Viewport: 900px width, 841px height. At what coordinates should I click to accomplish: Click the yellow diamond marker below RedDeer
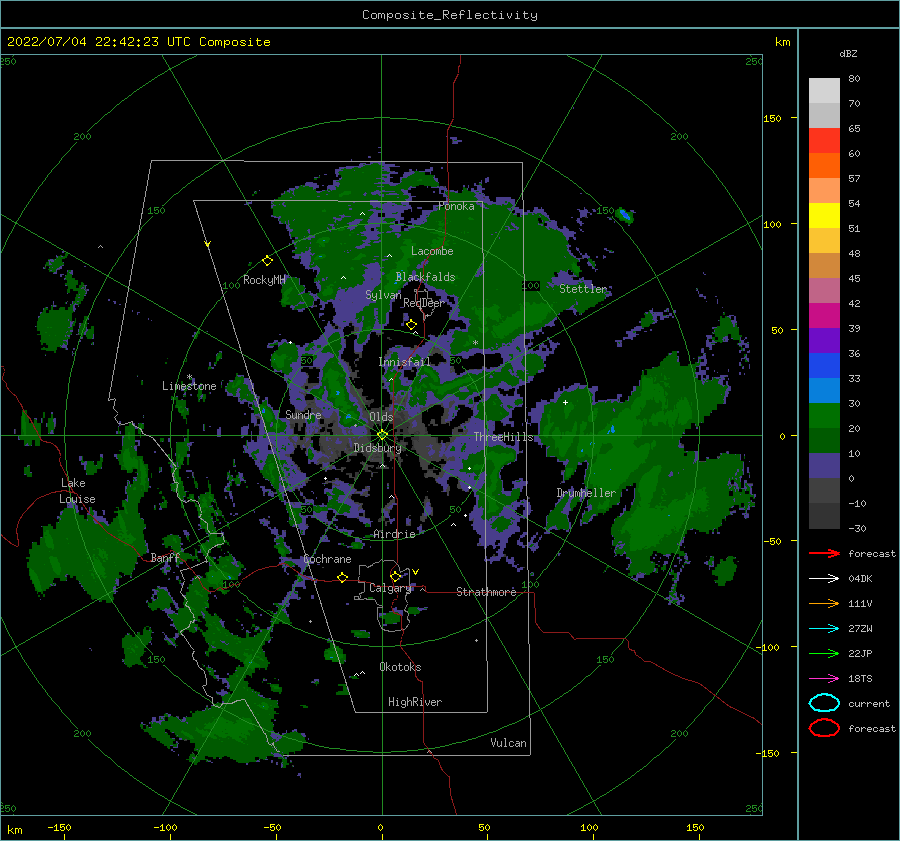411,325
